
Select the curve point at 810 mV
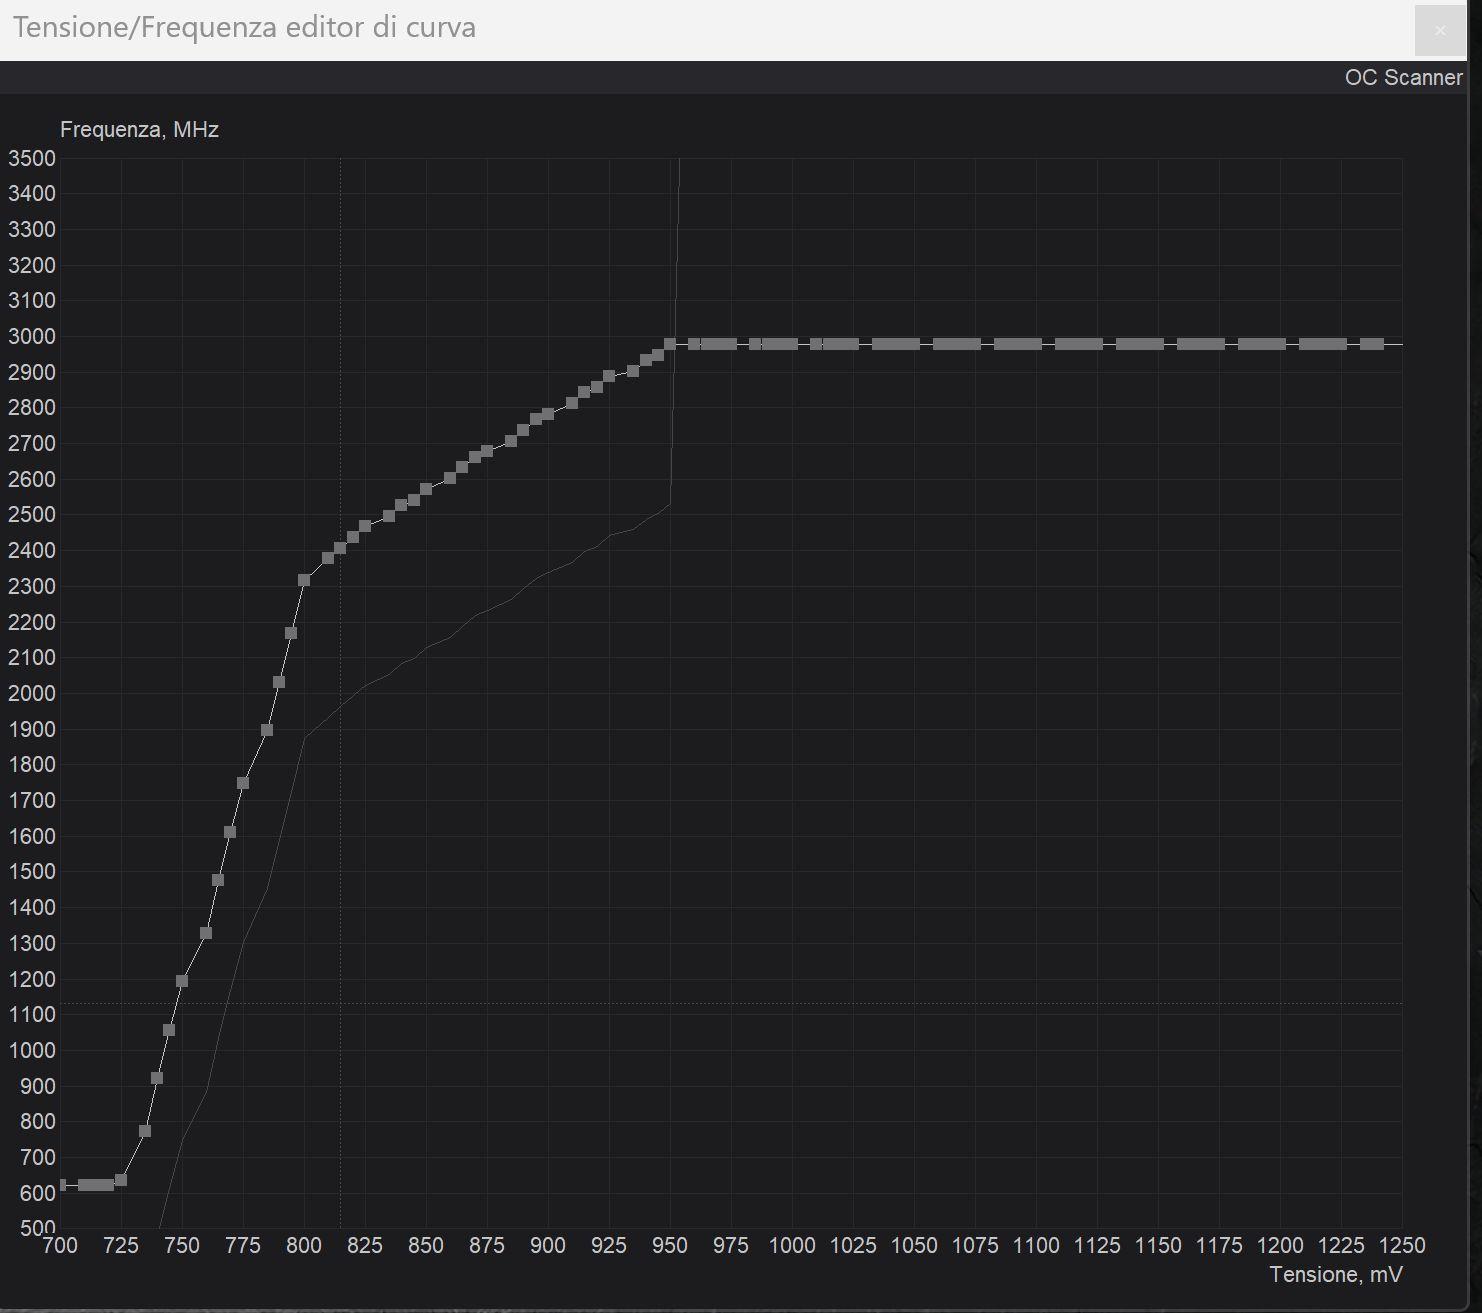coord(328,558)
